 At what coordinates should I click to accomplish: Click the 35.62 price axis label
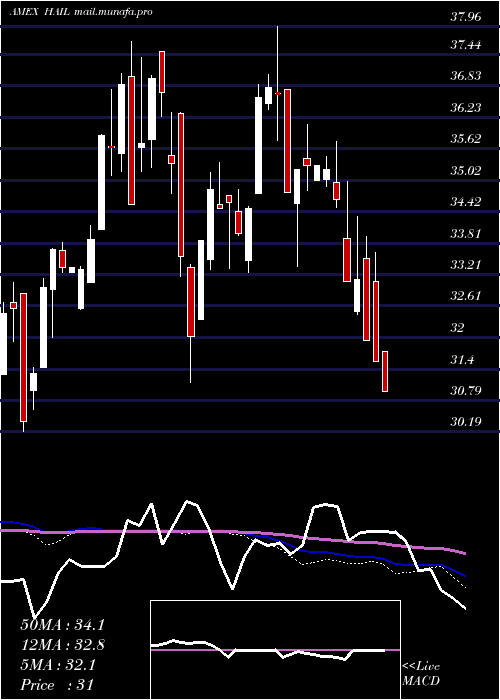point(465,138)
